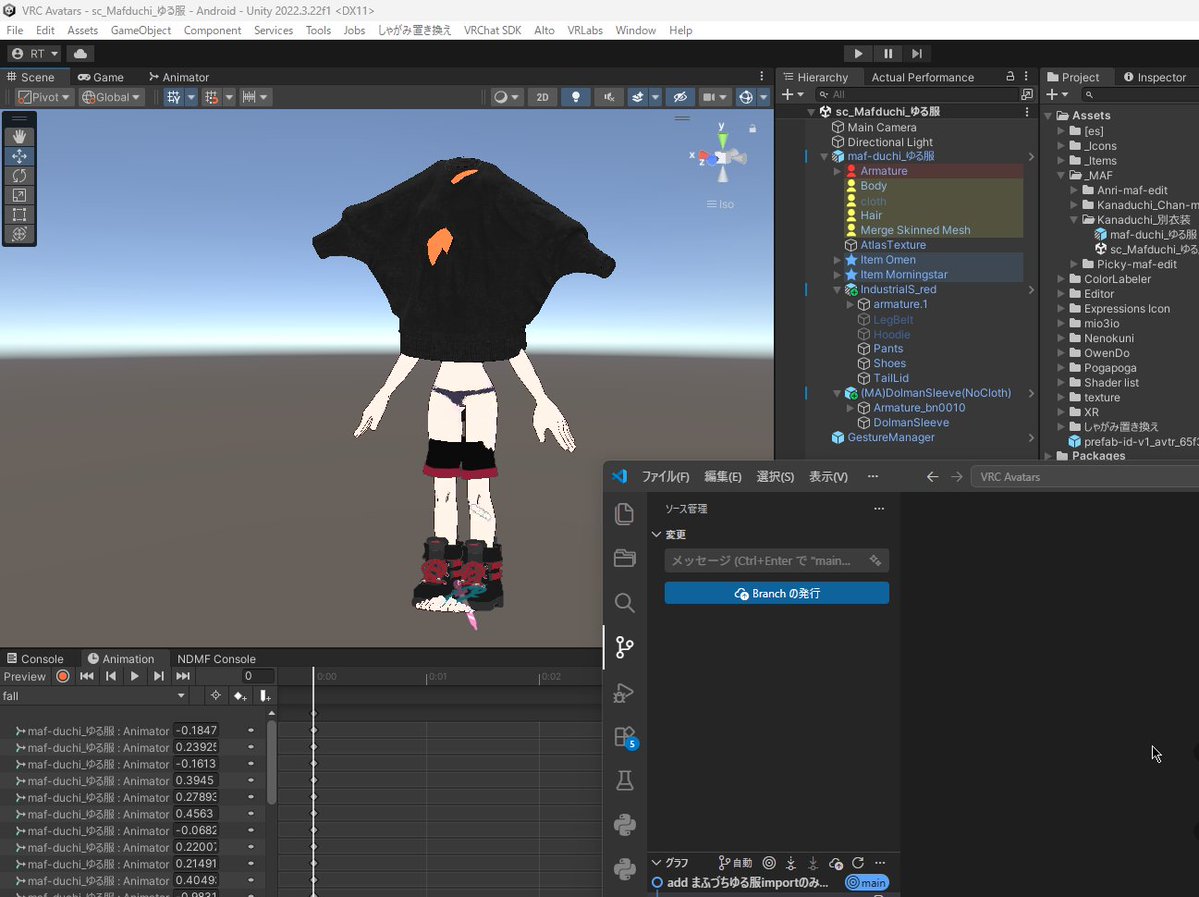Click the Unity Pause button

tap(888, 54)
